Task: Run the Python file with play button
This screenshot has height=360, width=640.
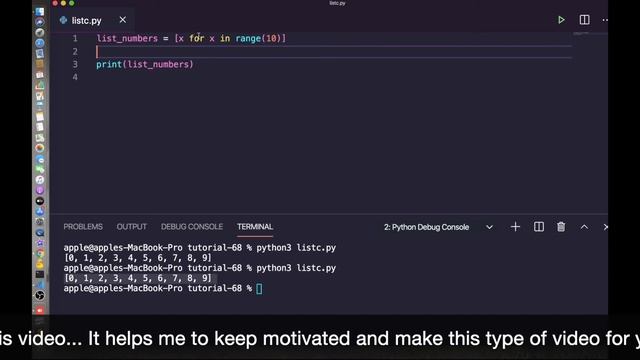Action: pos(561,20)
